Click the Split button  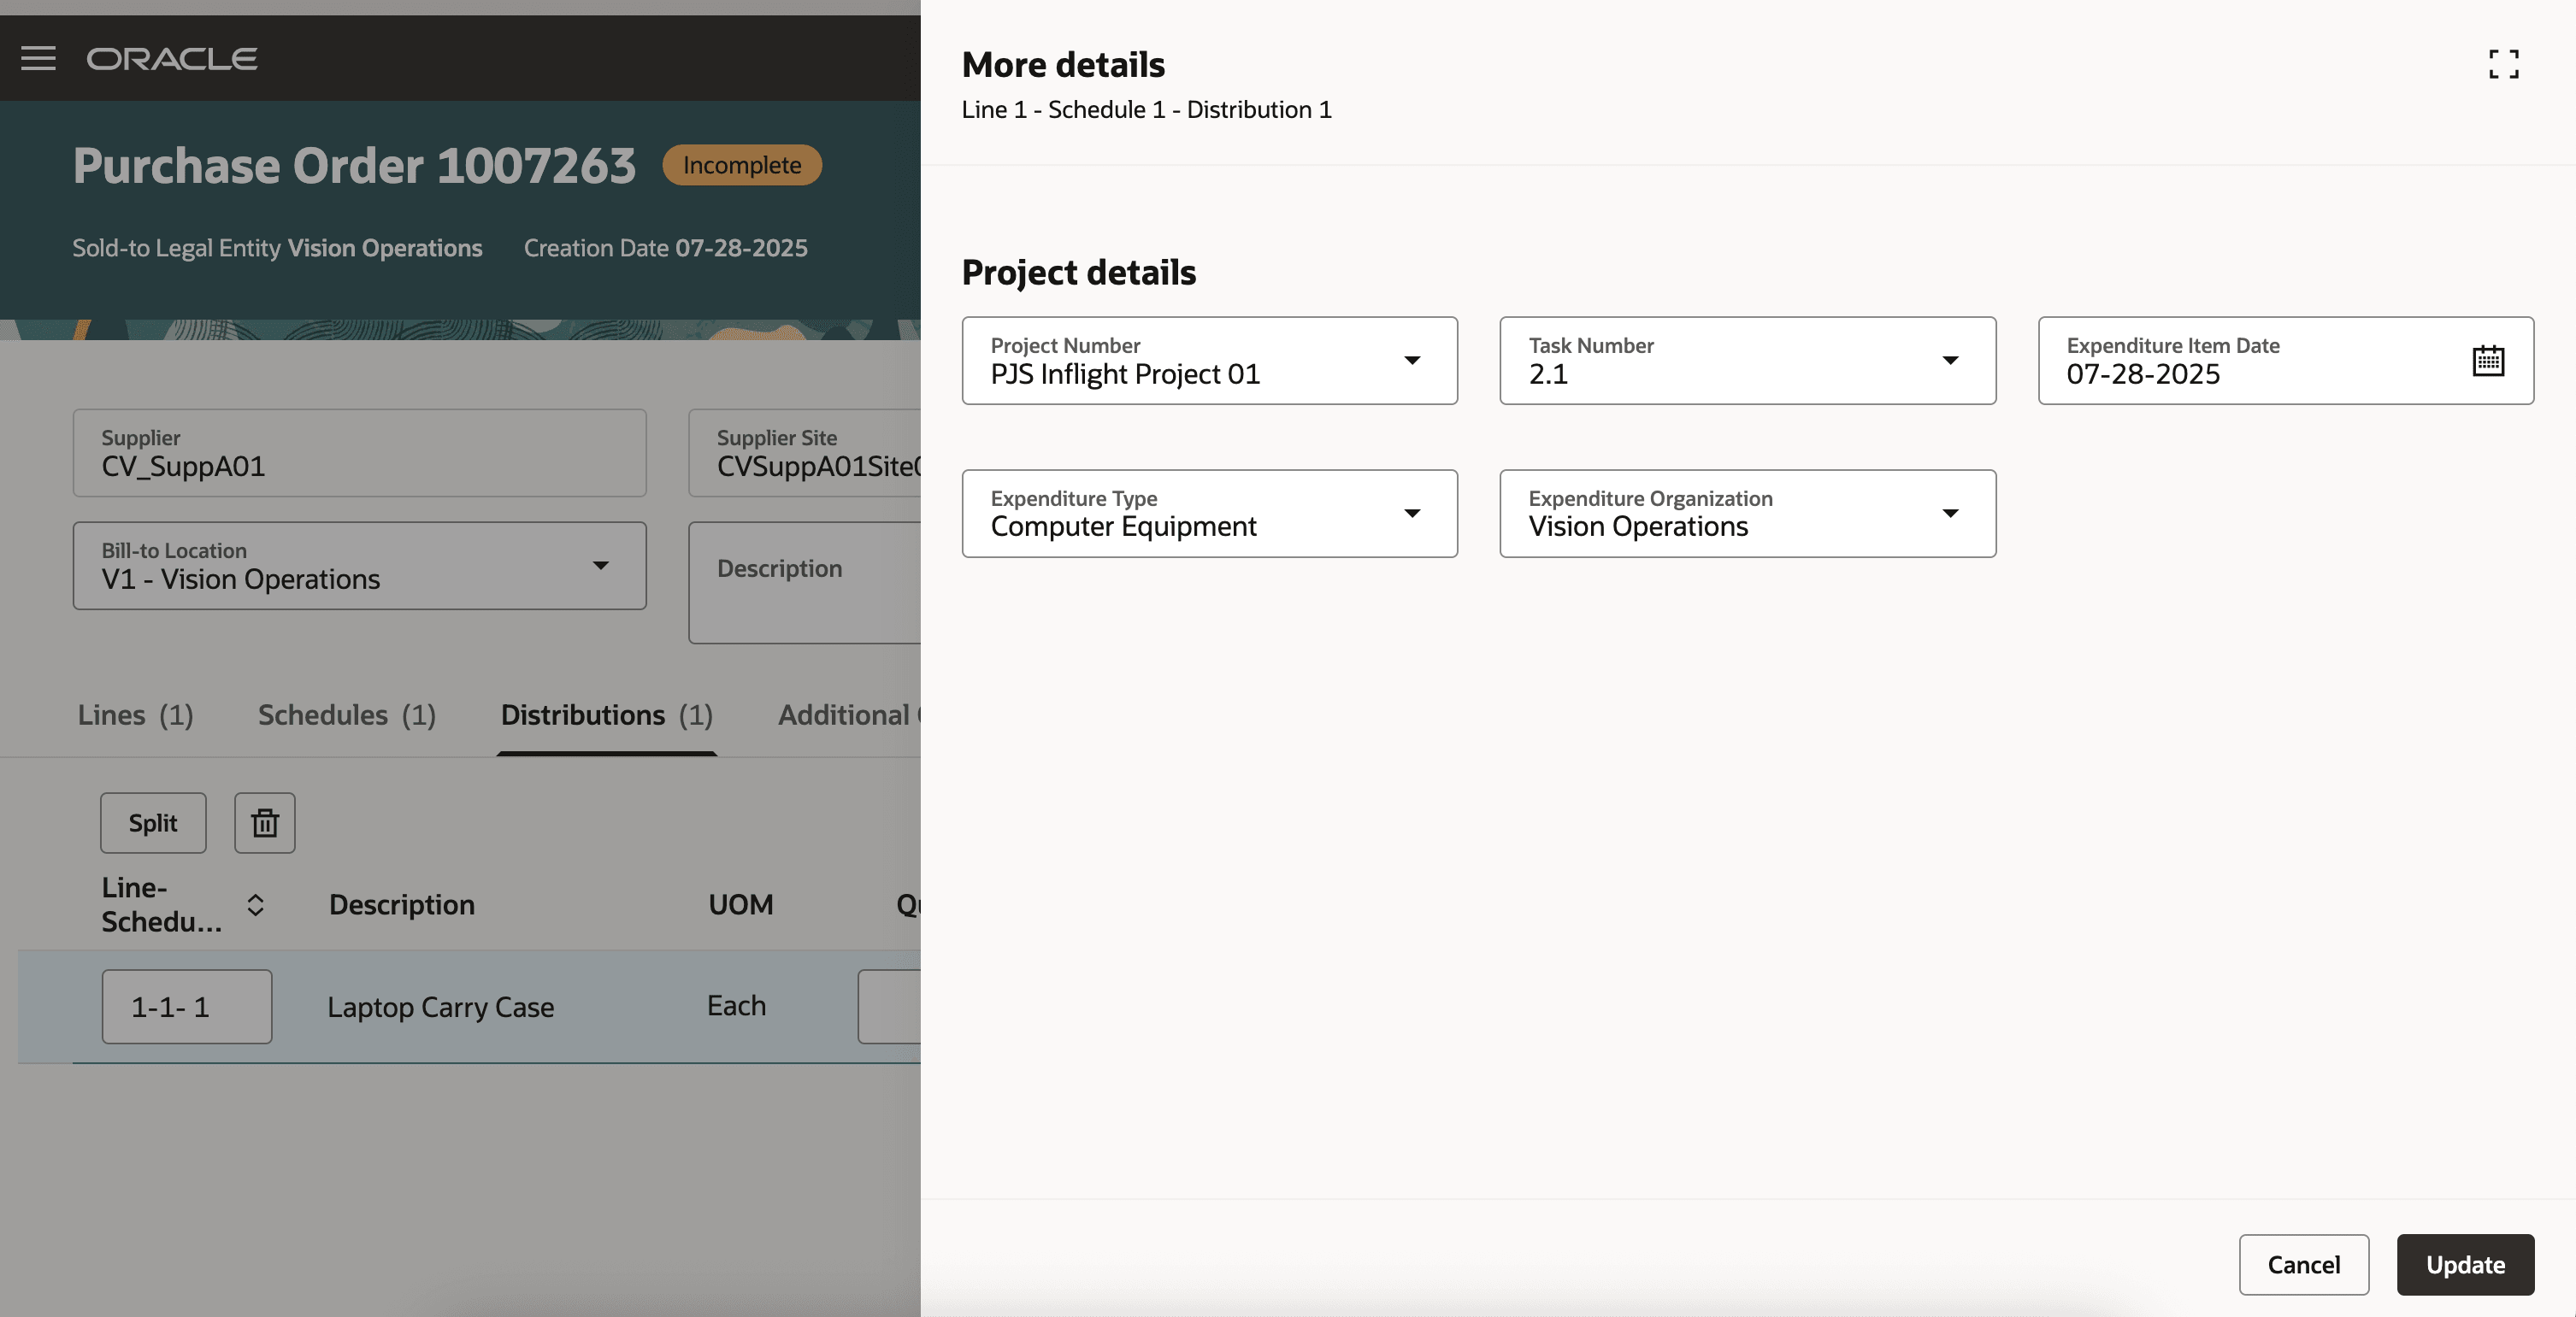pyautogui.click(x=152, y=823)
